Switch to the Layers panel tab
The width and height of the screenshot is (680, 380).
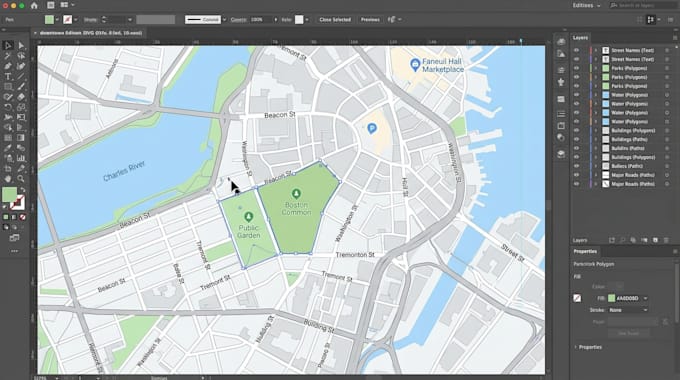(x=580, y=38)
